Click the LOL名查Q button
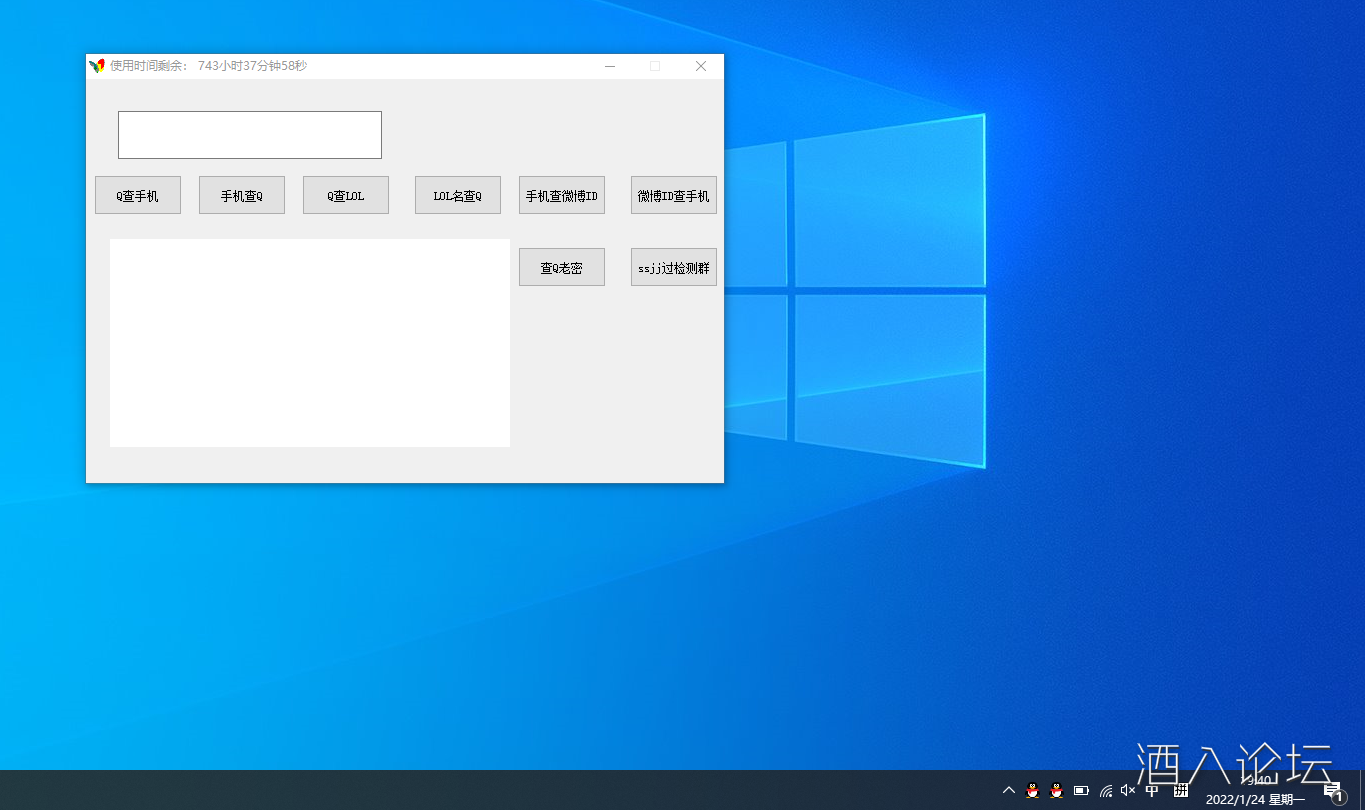This screenshot has height=810, width=1365. coord(458,195)
